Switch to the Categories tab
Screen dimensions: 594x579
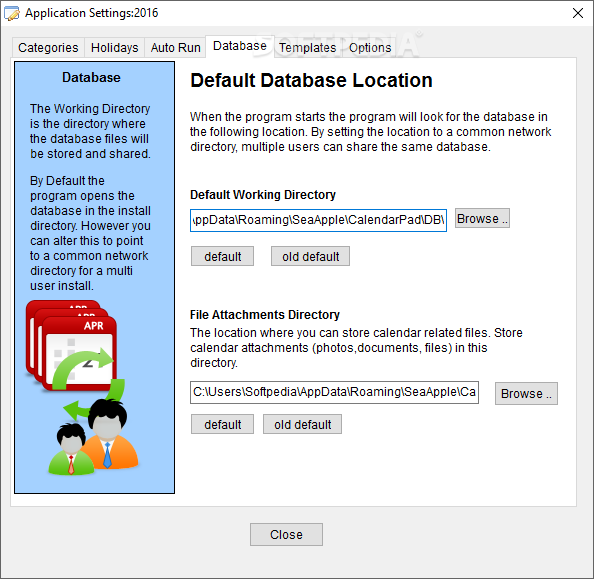point(48,48)
